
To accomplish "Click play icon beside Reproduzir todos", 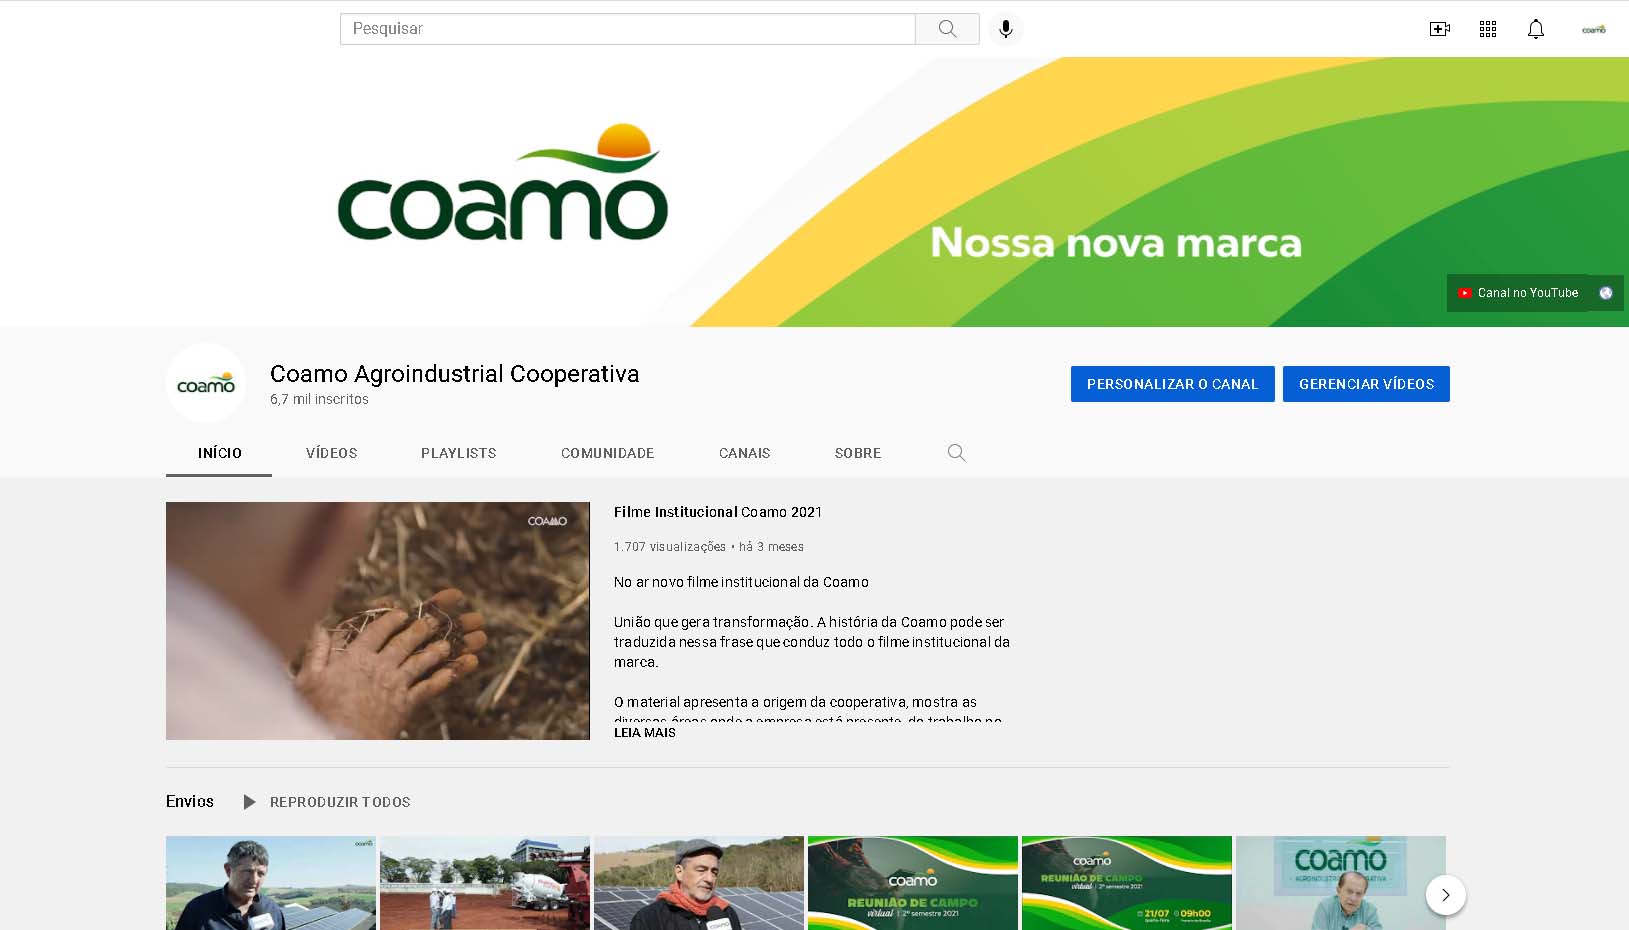I will [x=250, y=802].
